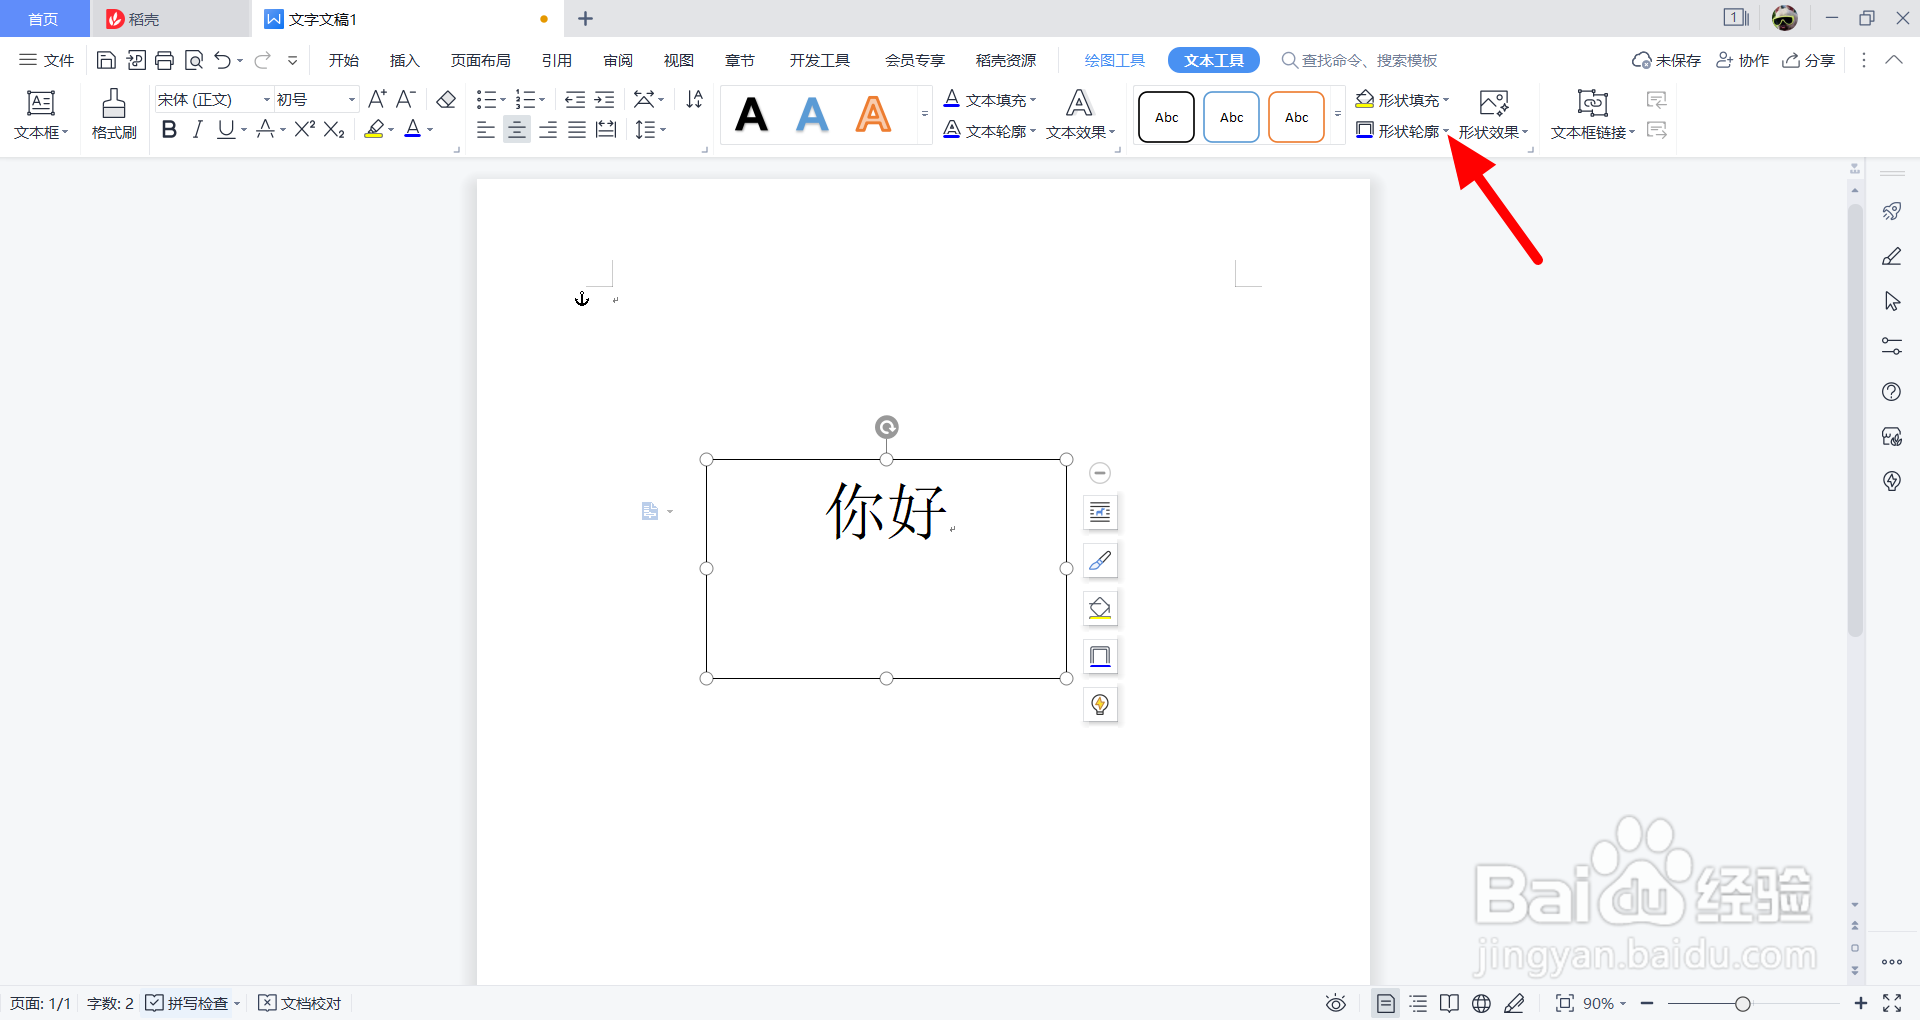Switch to the Home (首页) tab
Viewport: 1920px width, 1020px height.
[44, 19]
